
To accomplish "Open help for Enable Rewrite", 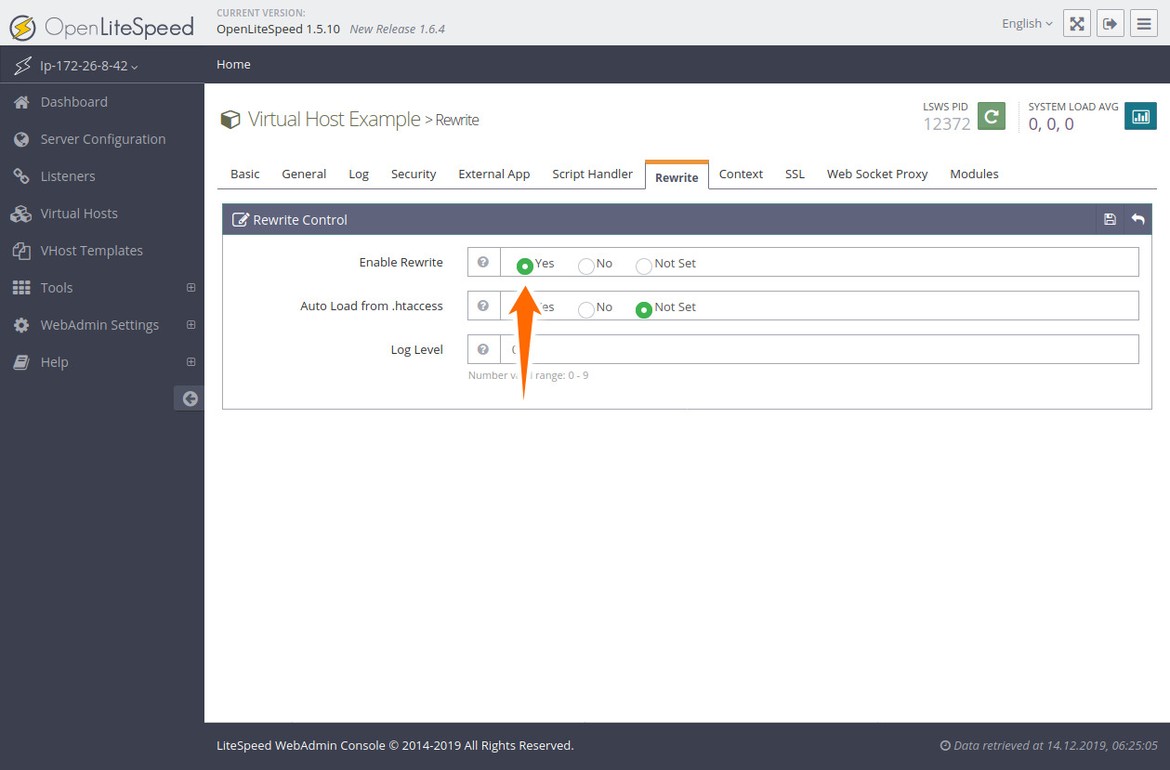I will 484,262.
